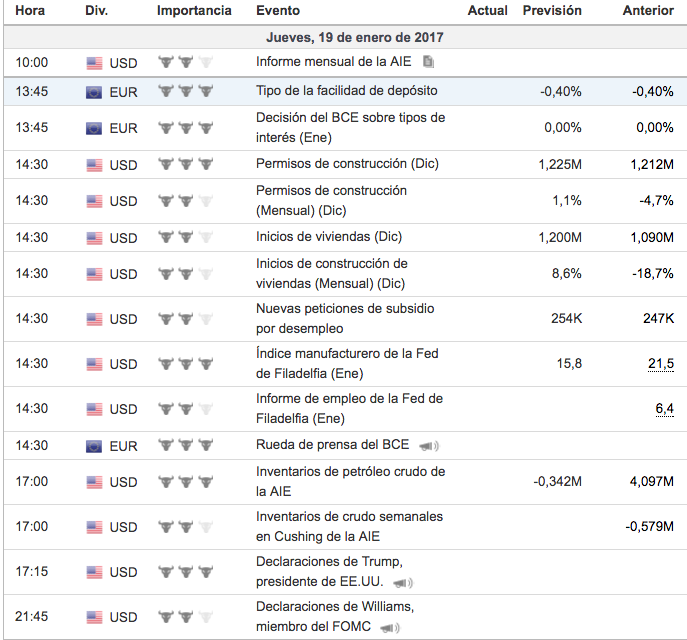This screenshot has height=640, width=687.
Task: Click importance bull icons for Inicios de viviendas (Dic)
Action: (x=186, y=237)
